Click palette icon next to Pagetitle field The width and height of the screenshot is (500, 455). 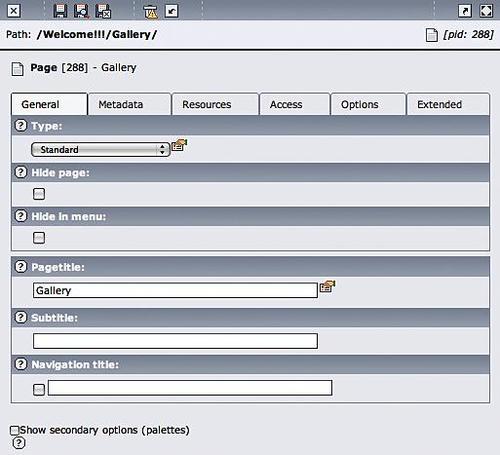pos(327,286)
